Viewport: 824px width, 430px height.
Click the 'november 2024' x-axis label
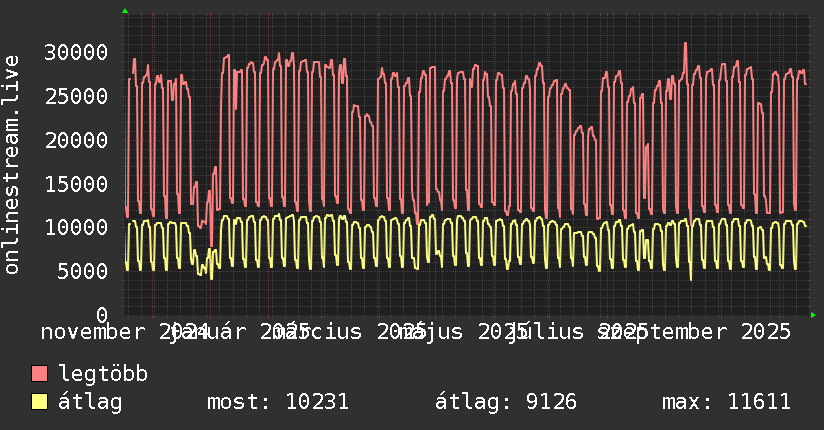[125, 332]
